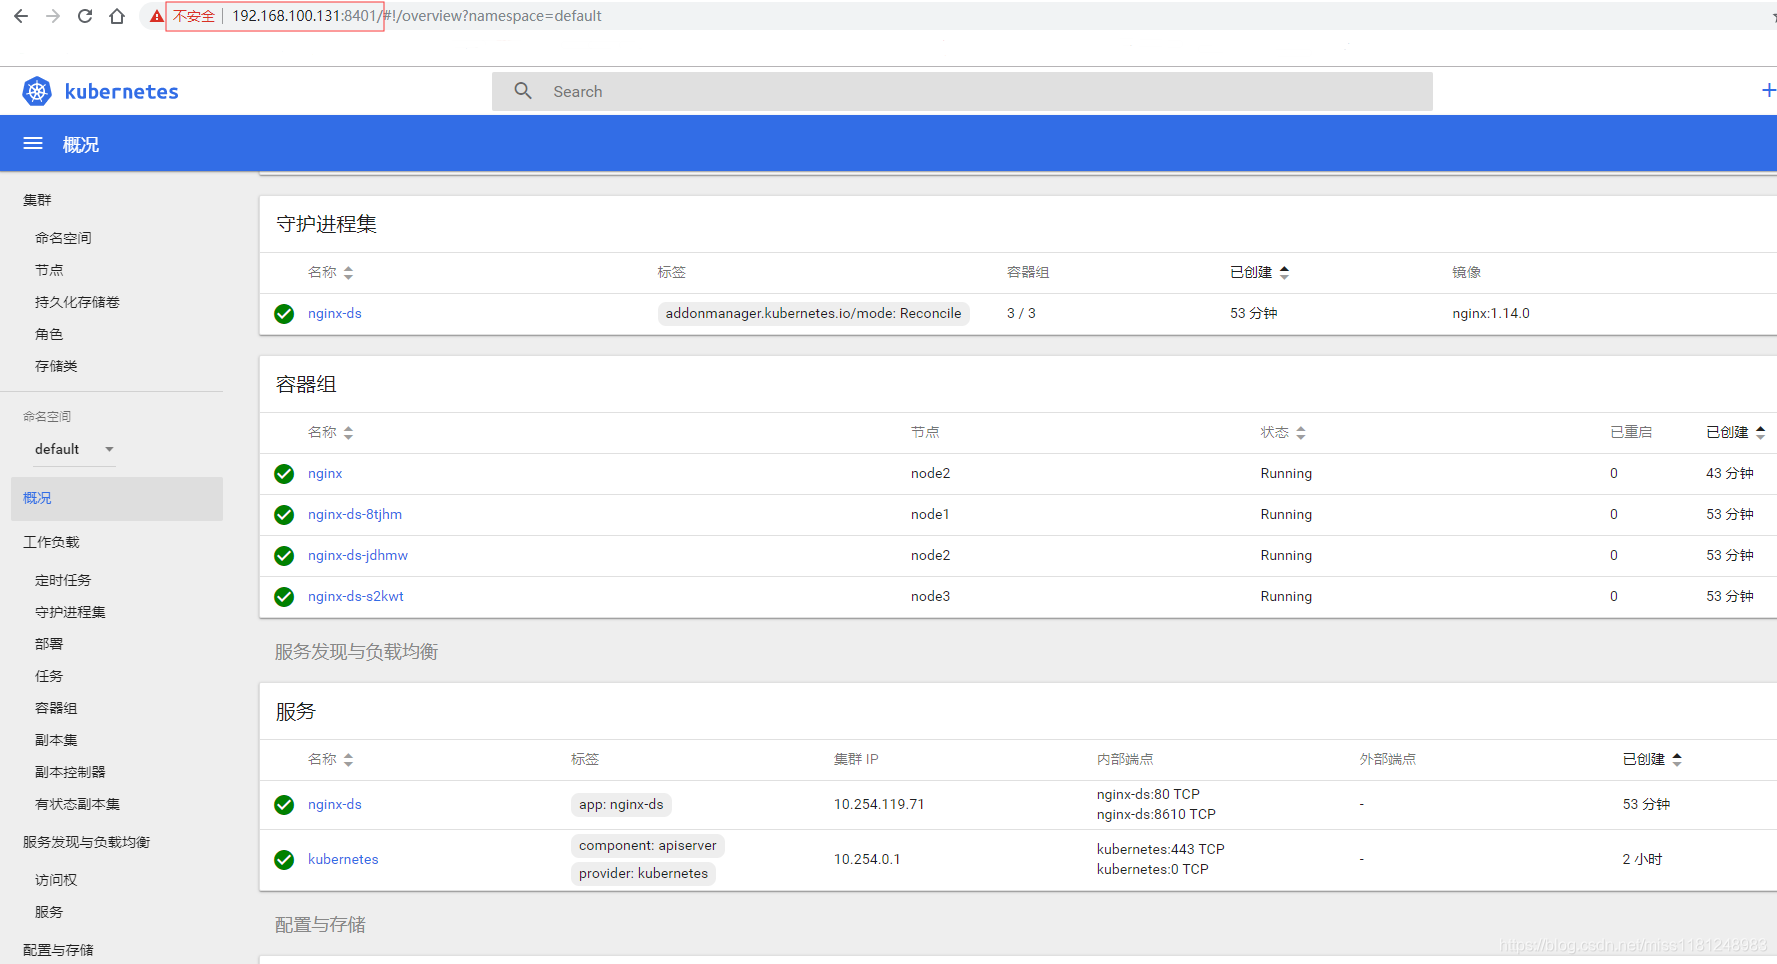Click the status icon of kubernetes service
The height and width of the screenshot is (964, 1777).
(284, 860)
